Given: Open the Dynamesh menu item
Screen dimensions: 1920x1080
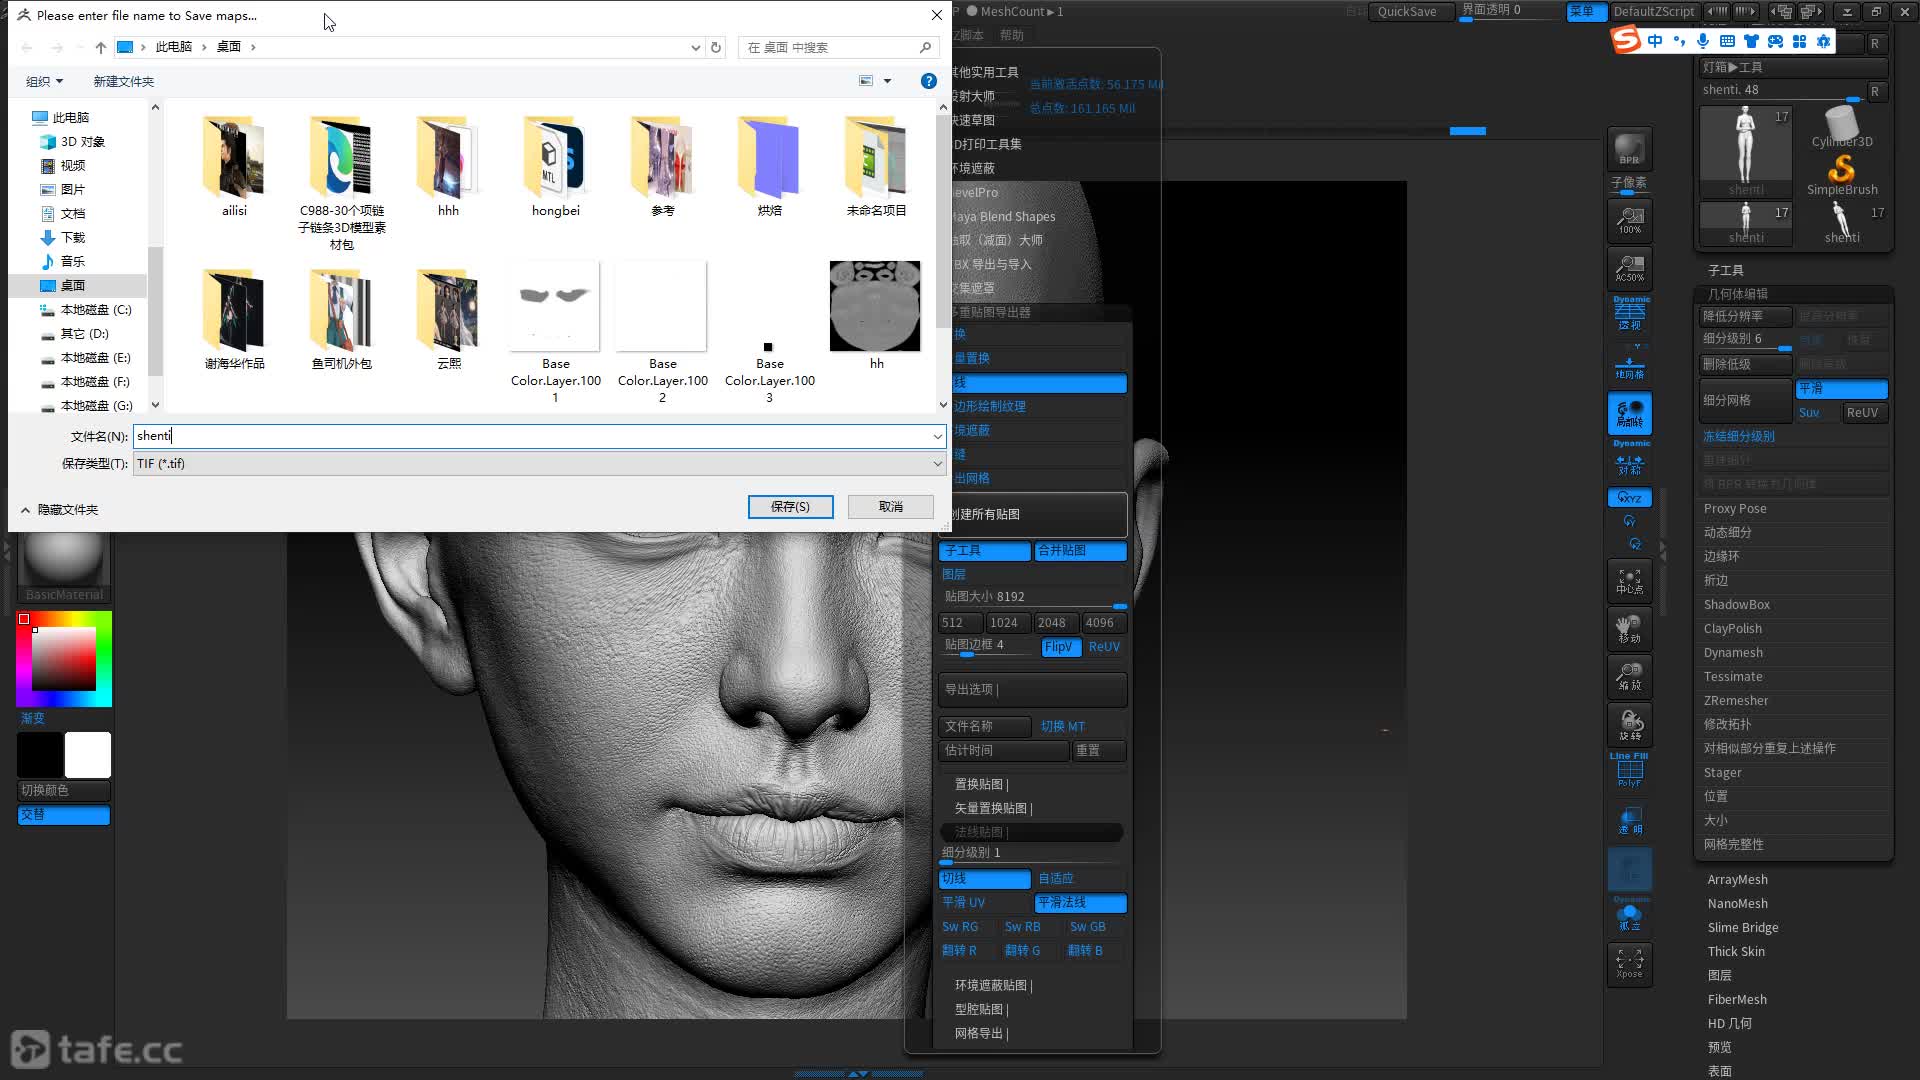Looking at the screenshot, I should pos(1733,653).
